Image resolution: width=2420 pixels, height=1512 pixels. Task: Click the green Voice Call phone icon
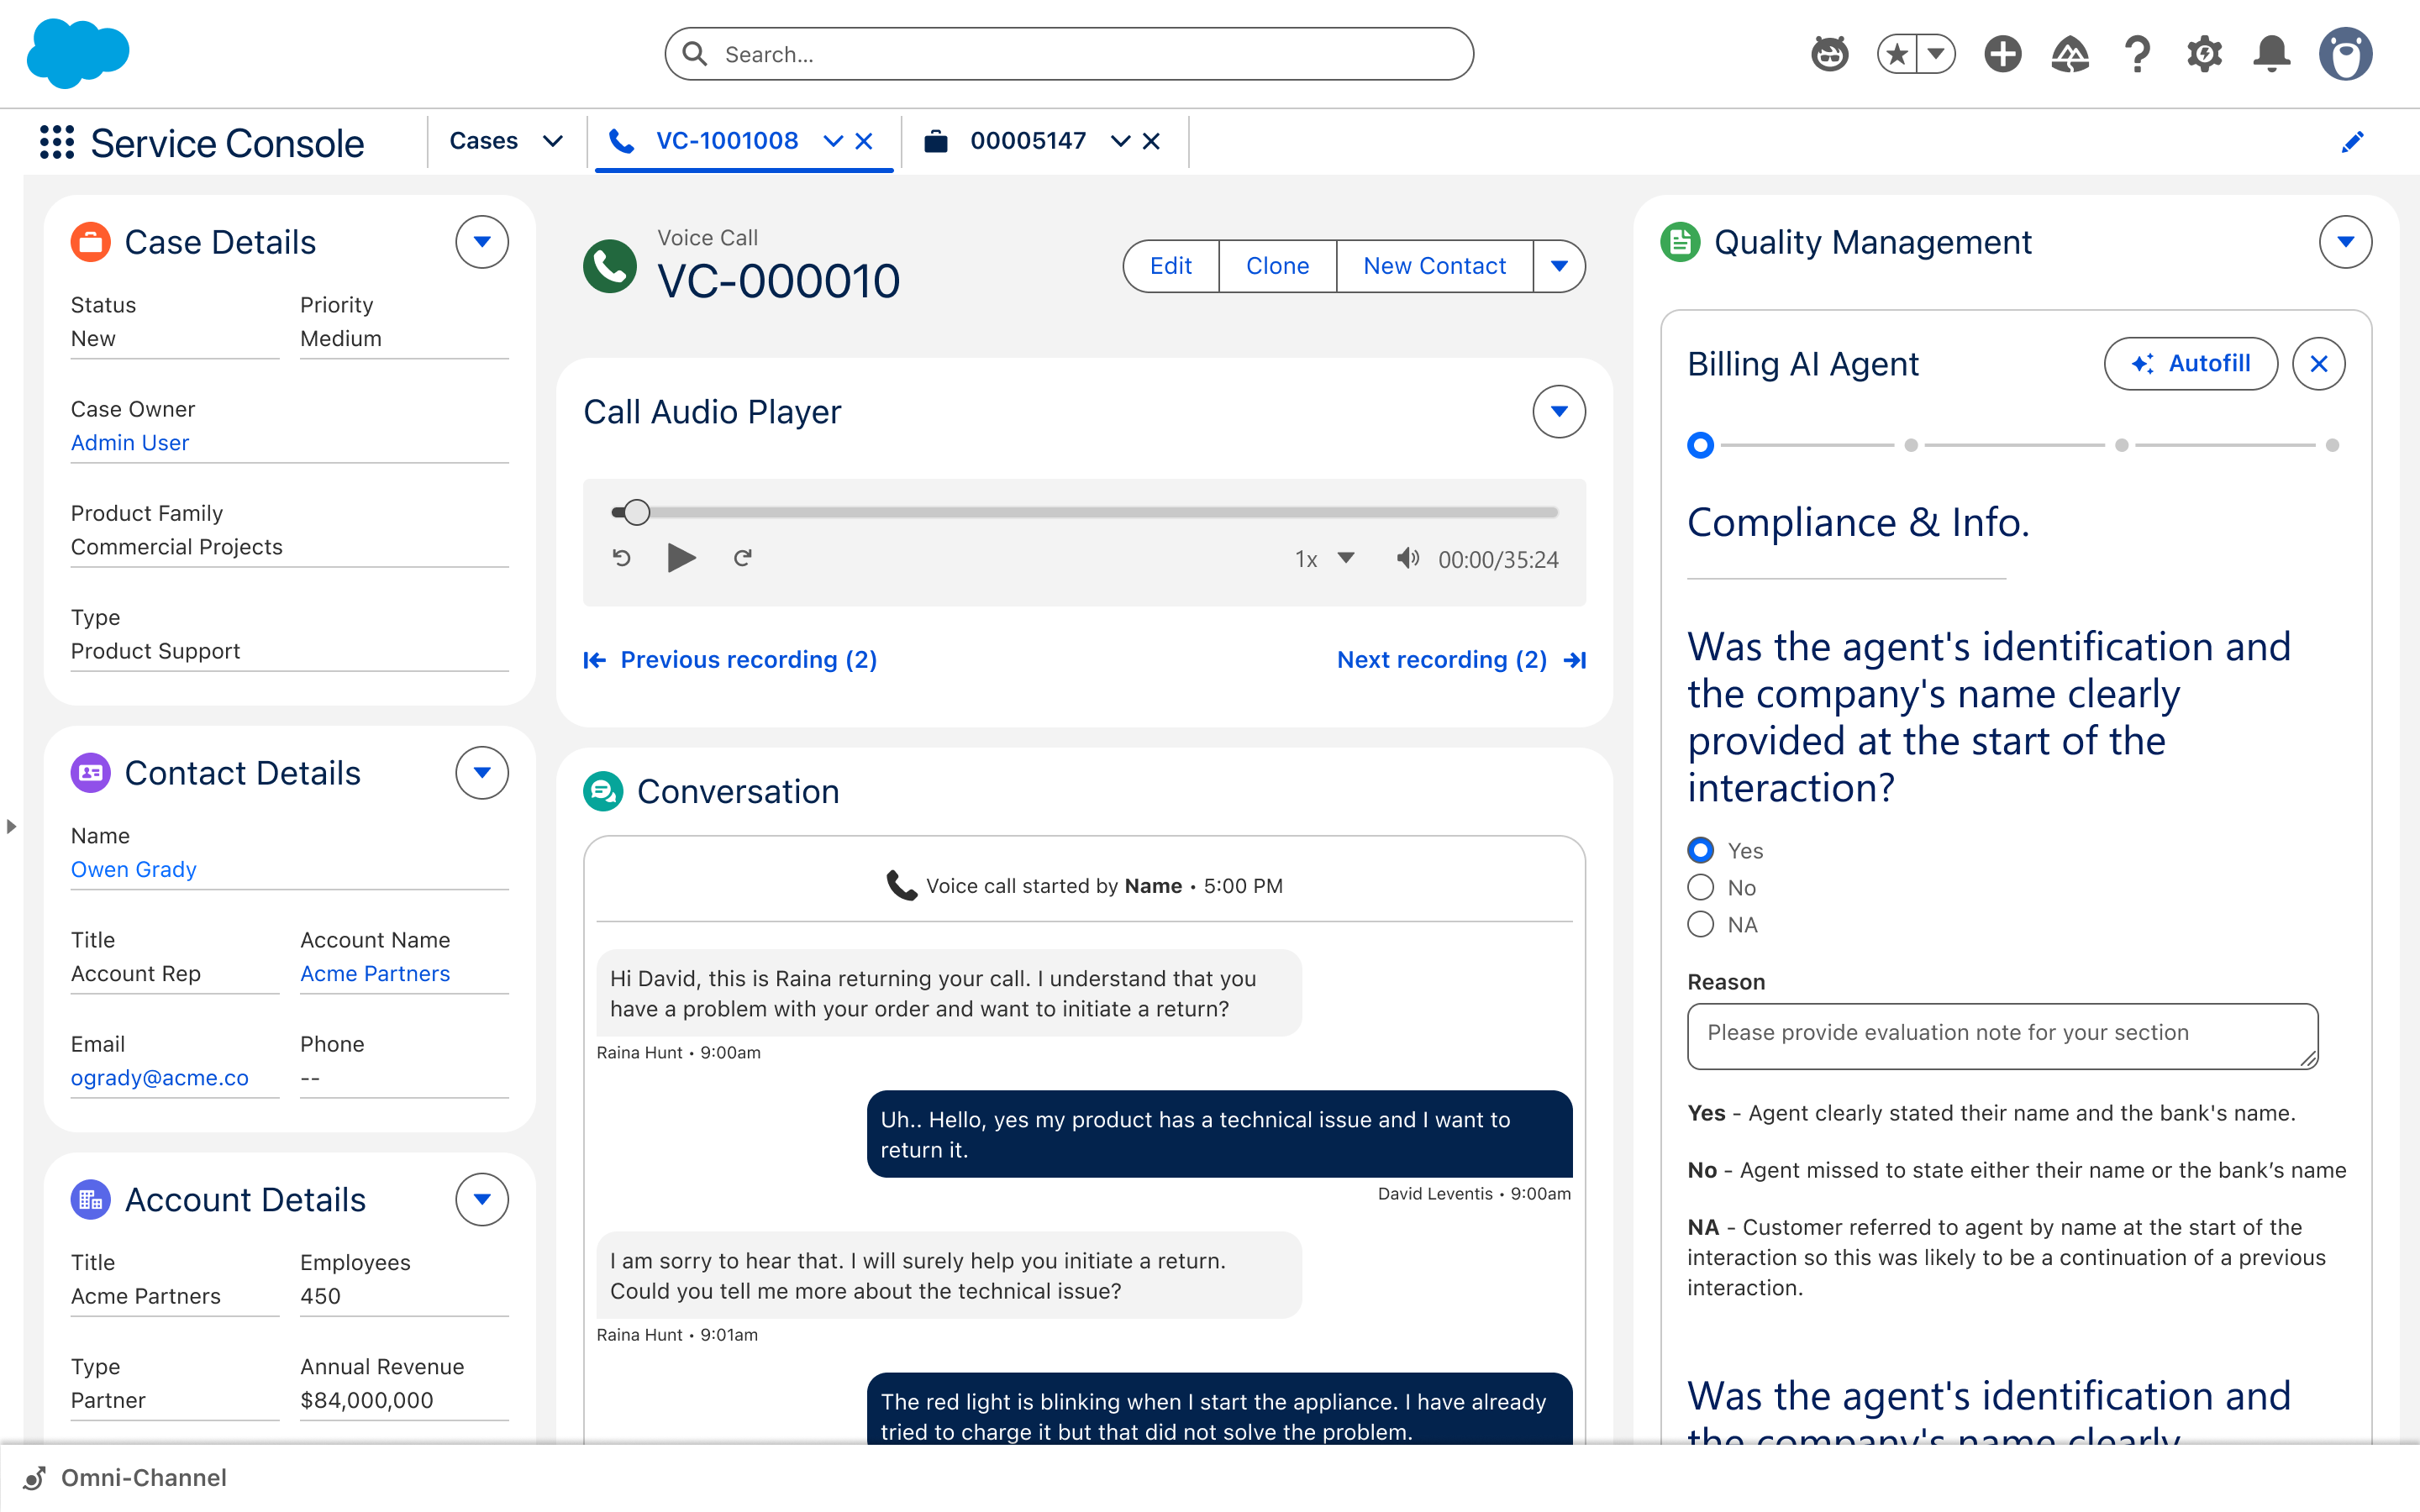point(610,266)
